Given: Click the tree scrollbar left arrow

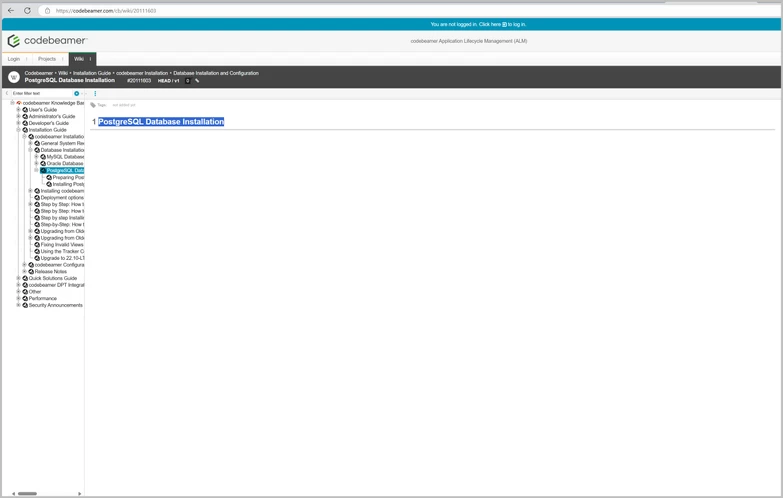Looking at the screenshot, I should 13,494.
